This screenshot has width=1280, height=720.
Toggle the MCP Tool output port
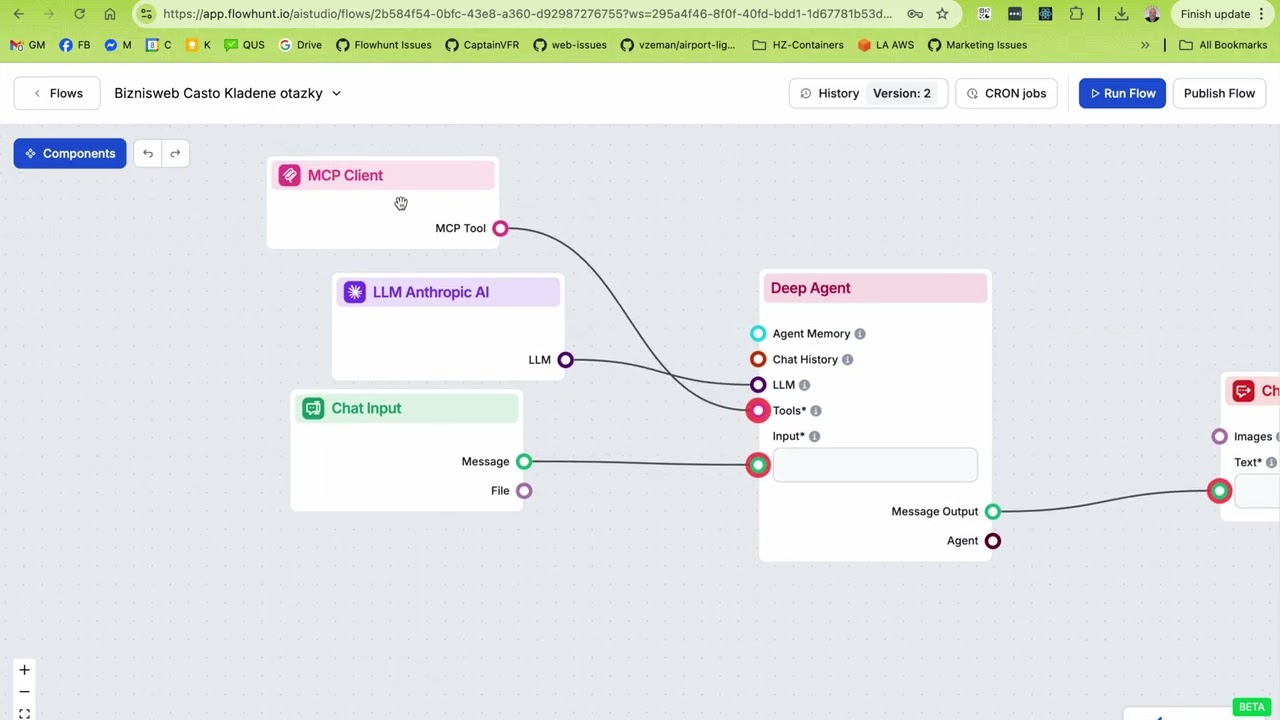[x=500, y=228]
